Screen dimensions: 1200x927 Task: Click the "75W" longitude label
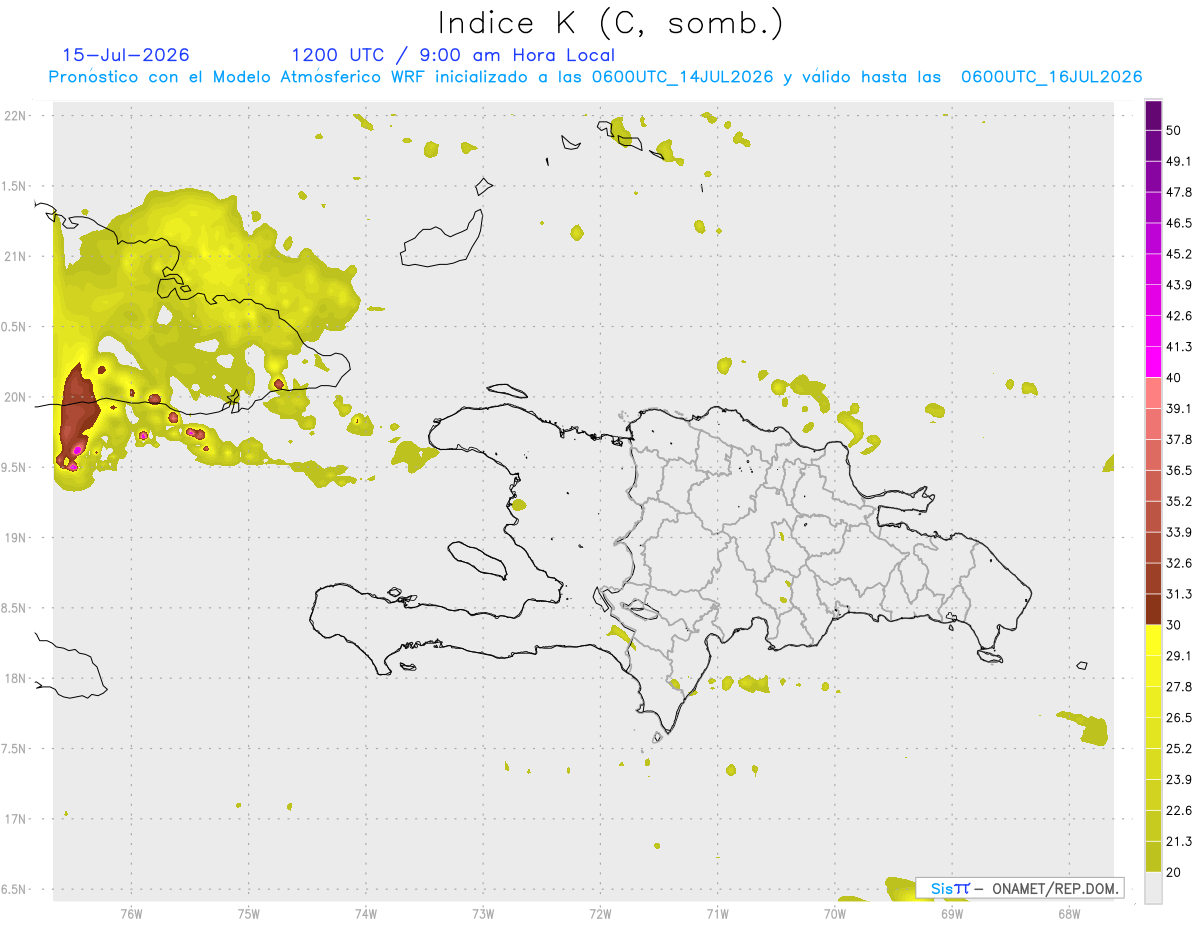(x=248, y=913)
